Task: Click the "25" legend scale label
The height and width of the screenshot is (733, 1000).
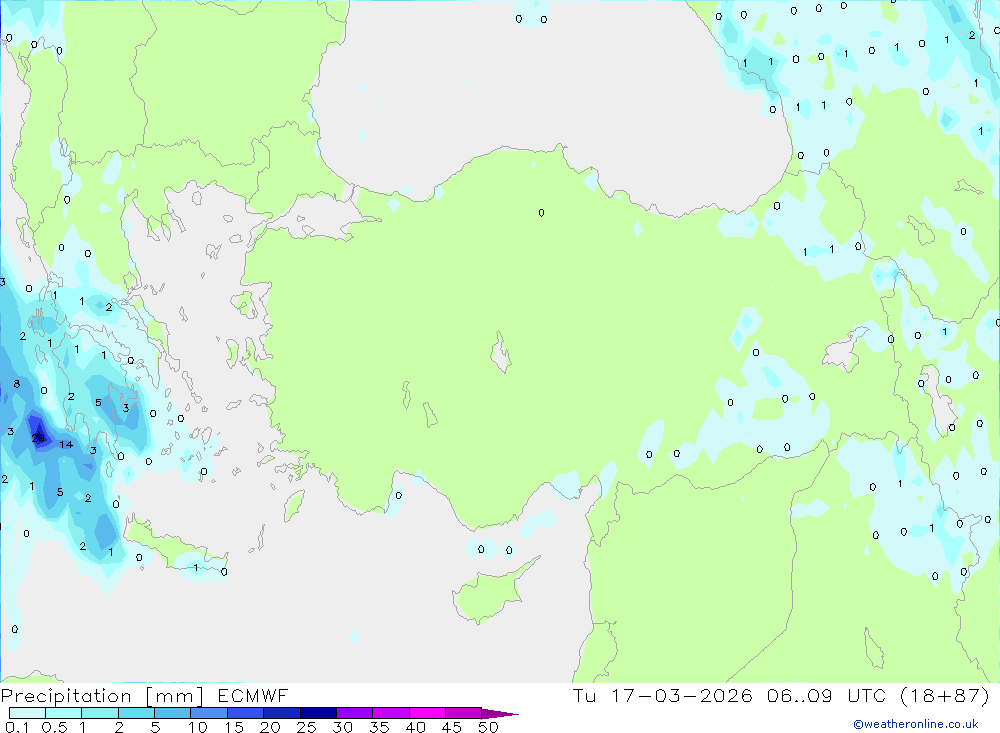Action: 306,727
